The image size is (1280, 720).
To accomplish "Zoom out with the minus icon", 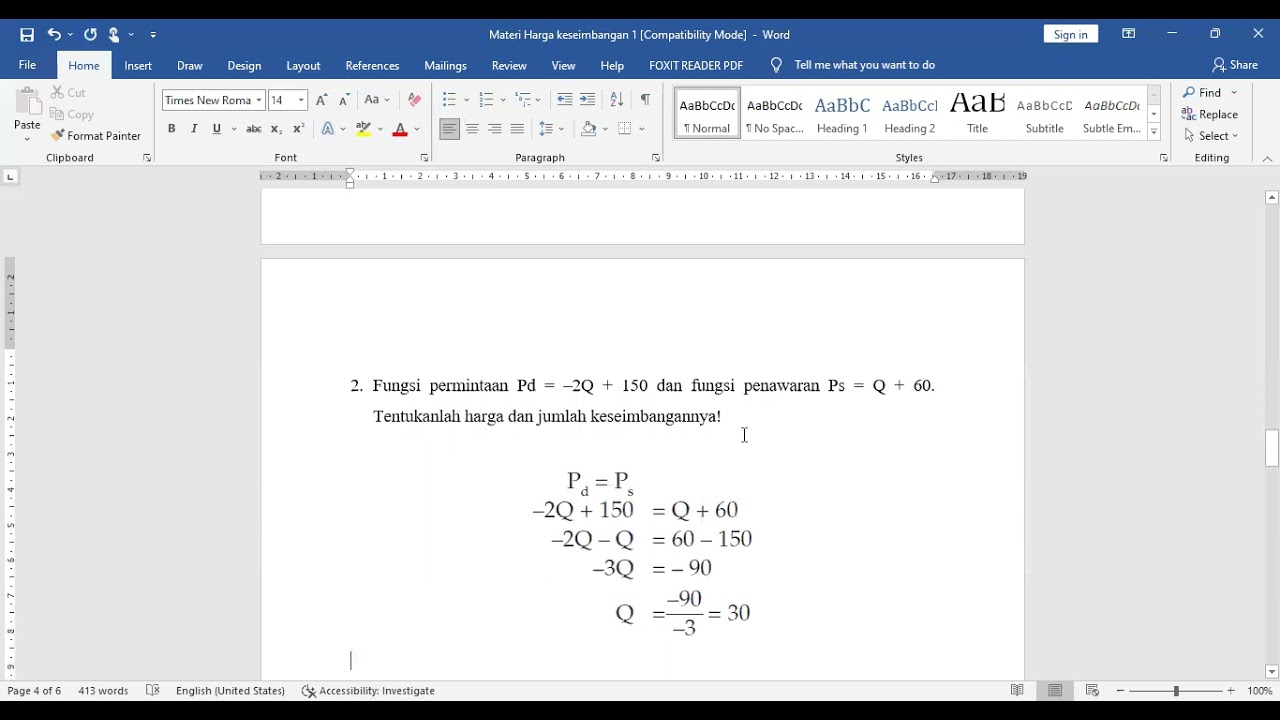I will coord(1121,691).
